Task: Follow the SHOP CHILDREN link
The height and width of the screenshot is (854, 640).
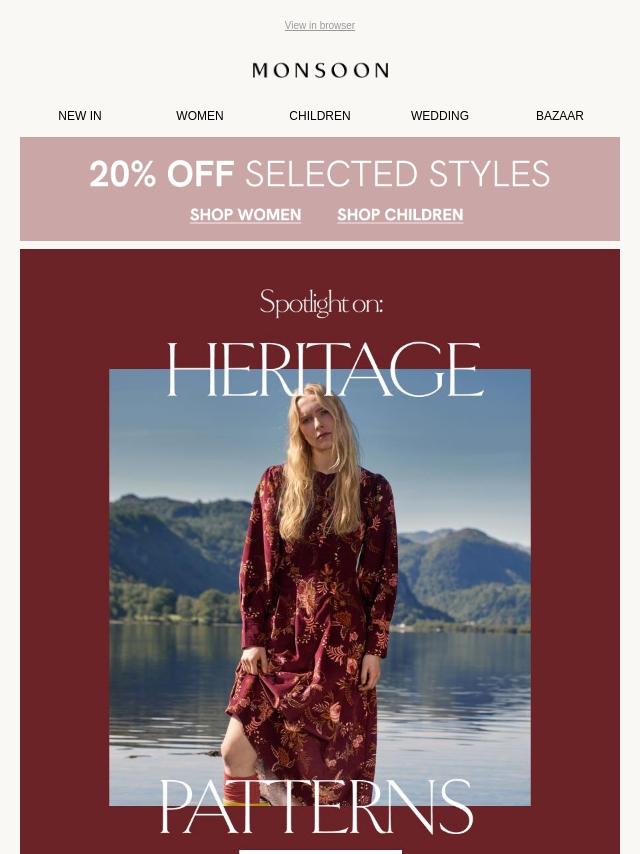Action: point(400,215)
